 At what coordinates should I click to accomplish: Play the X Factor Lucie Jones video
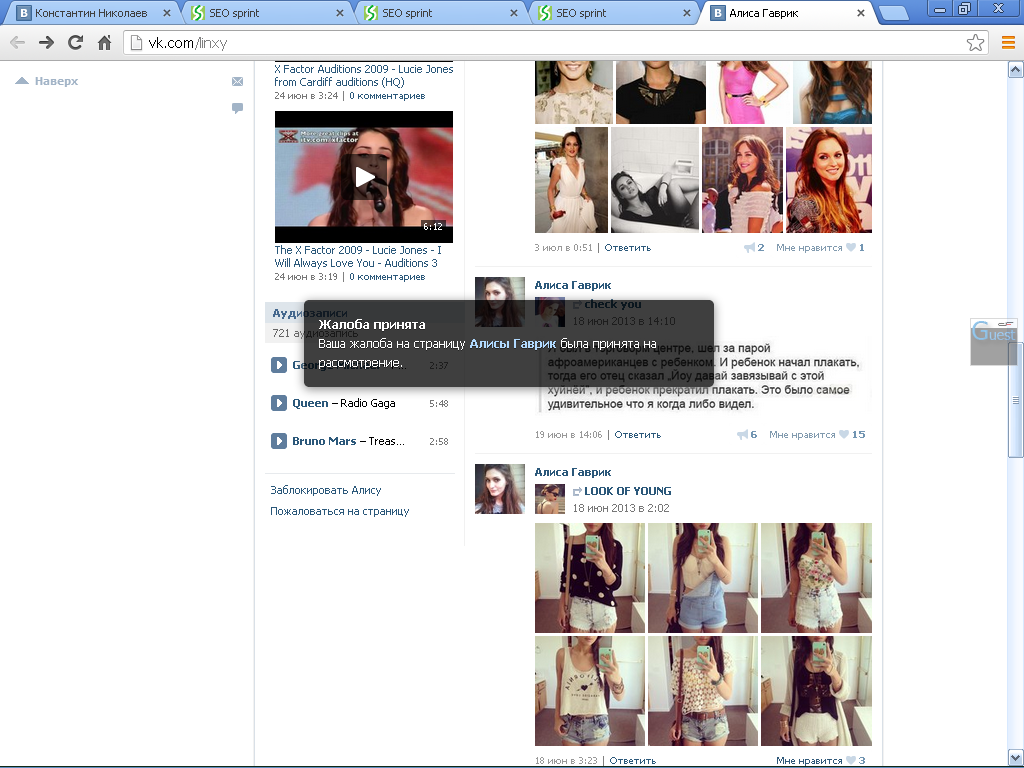364,177
